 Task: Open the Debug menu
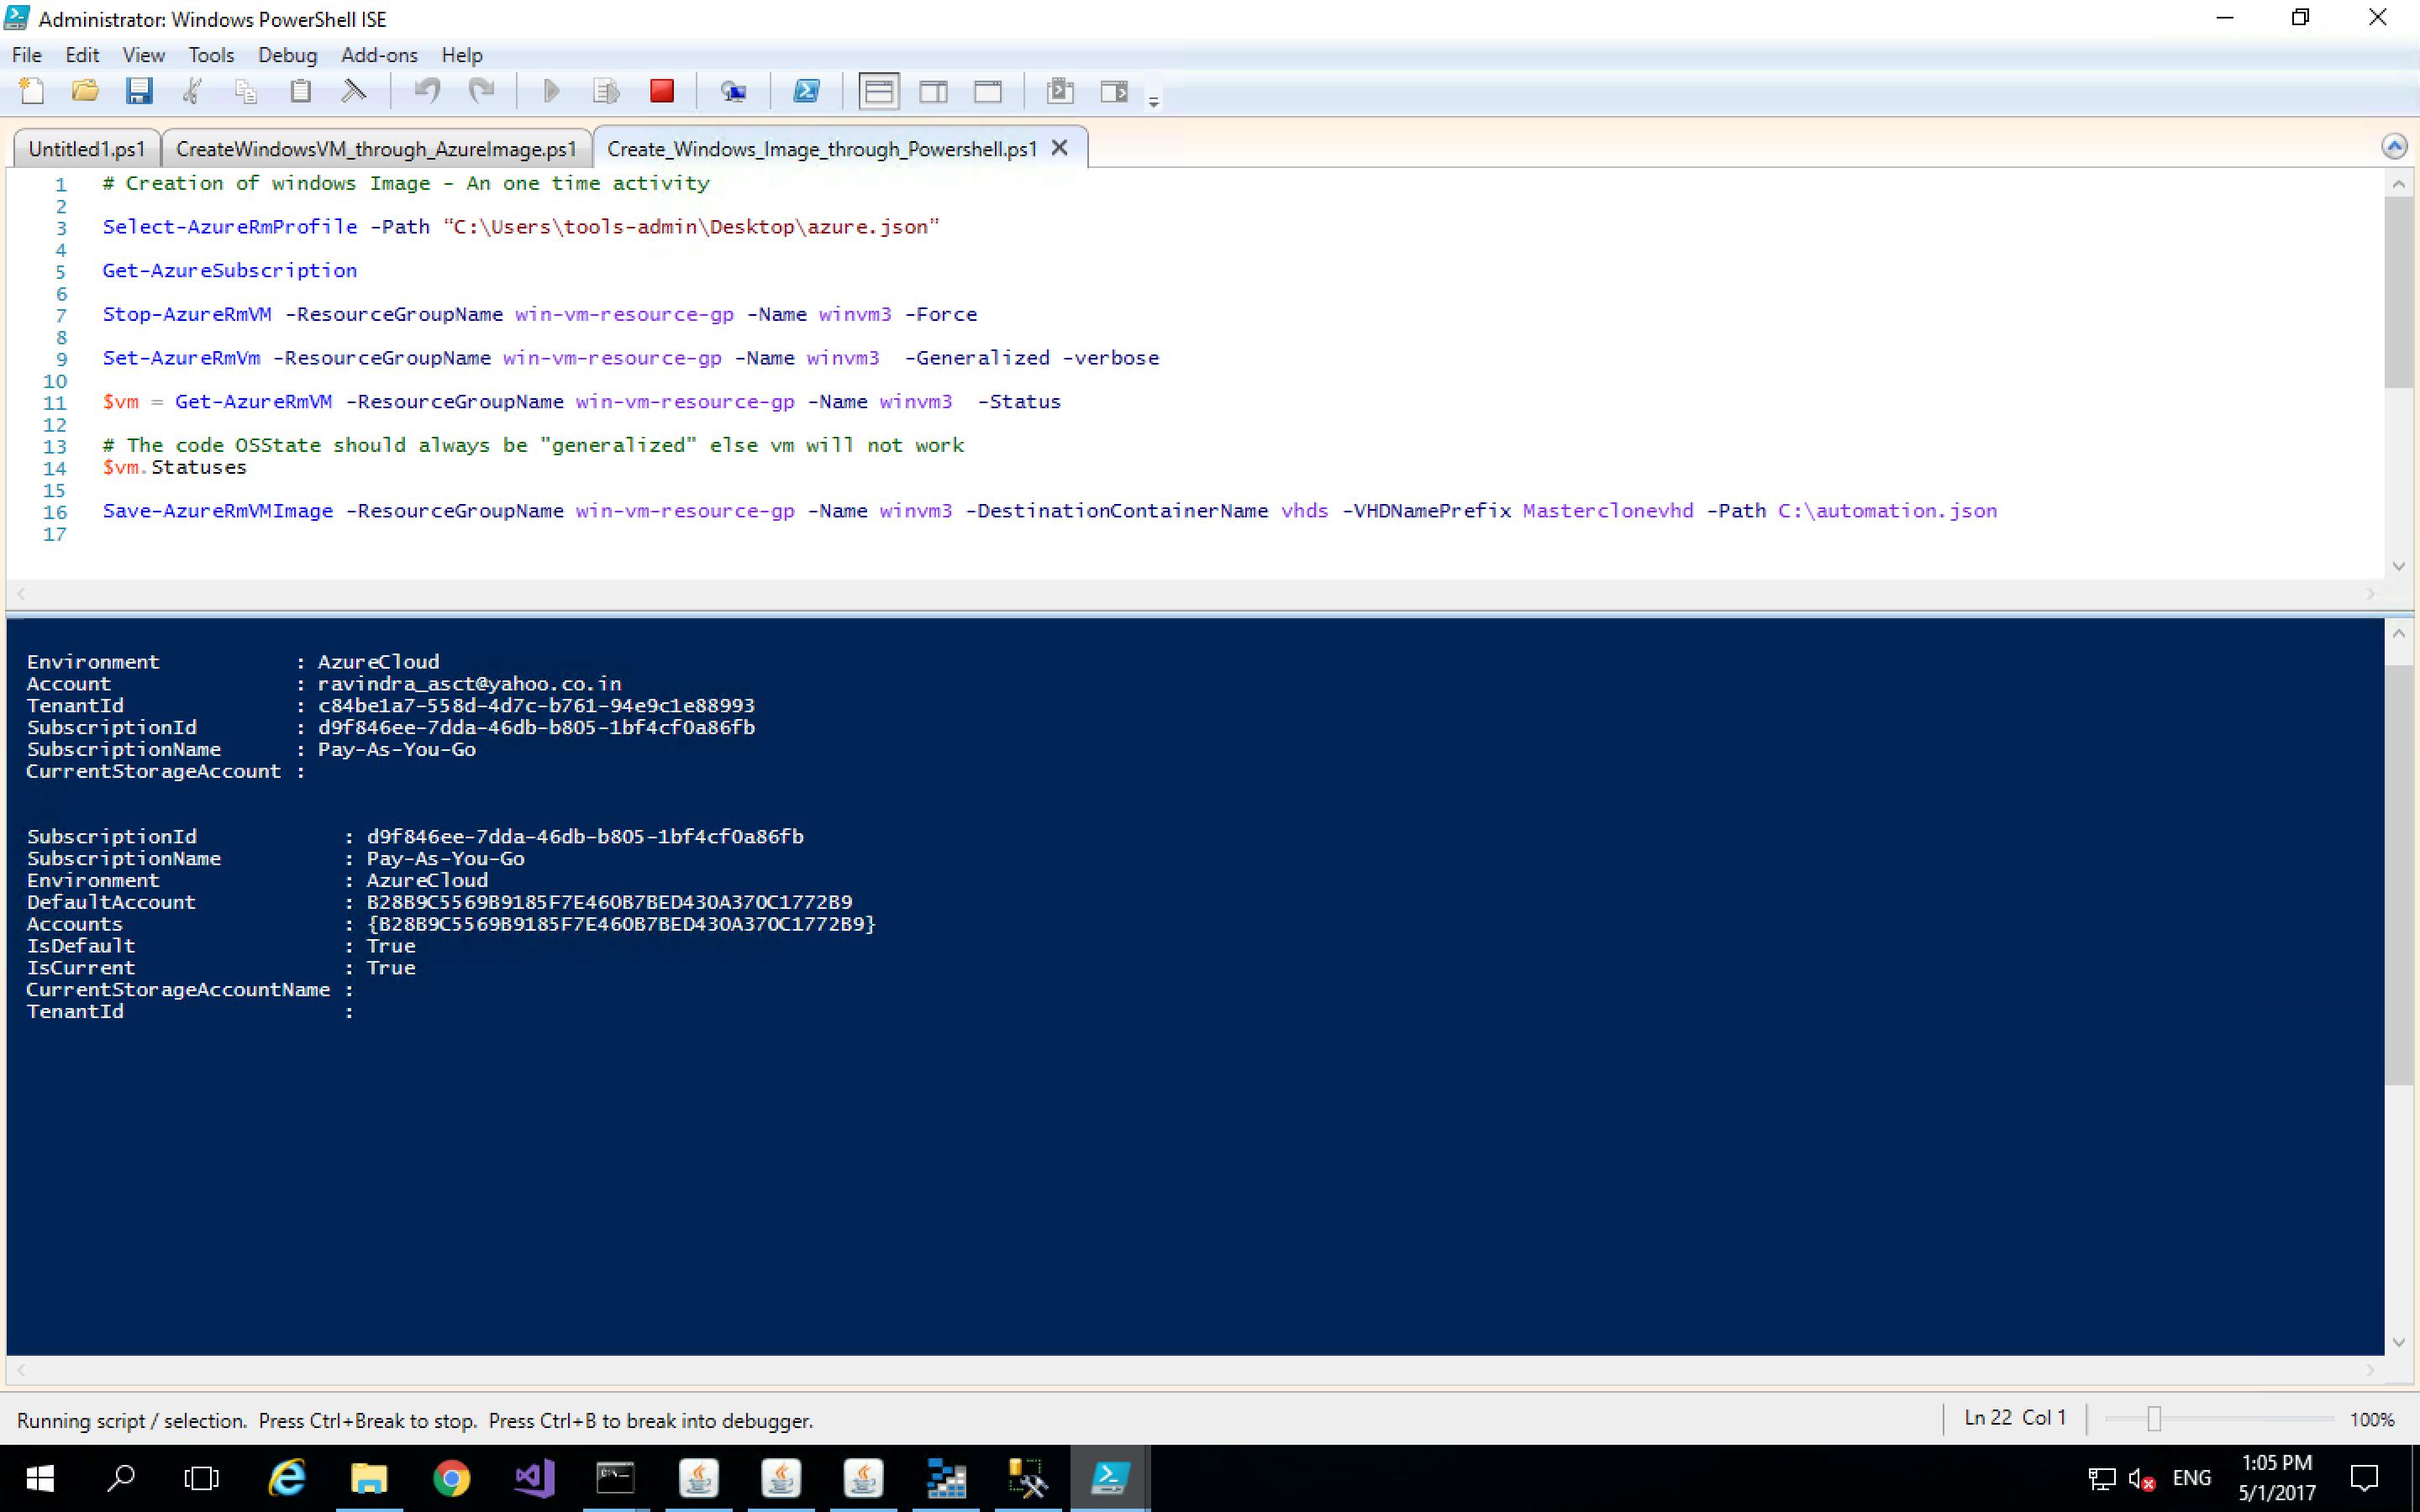coord(287,55)
